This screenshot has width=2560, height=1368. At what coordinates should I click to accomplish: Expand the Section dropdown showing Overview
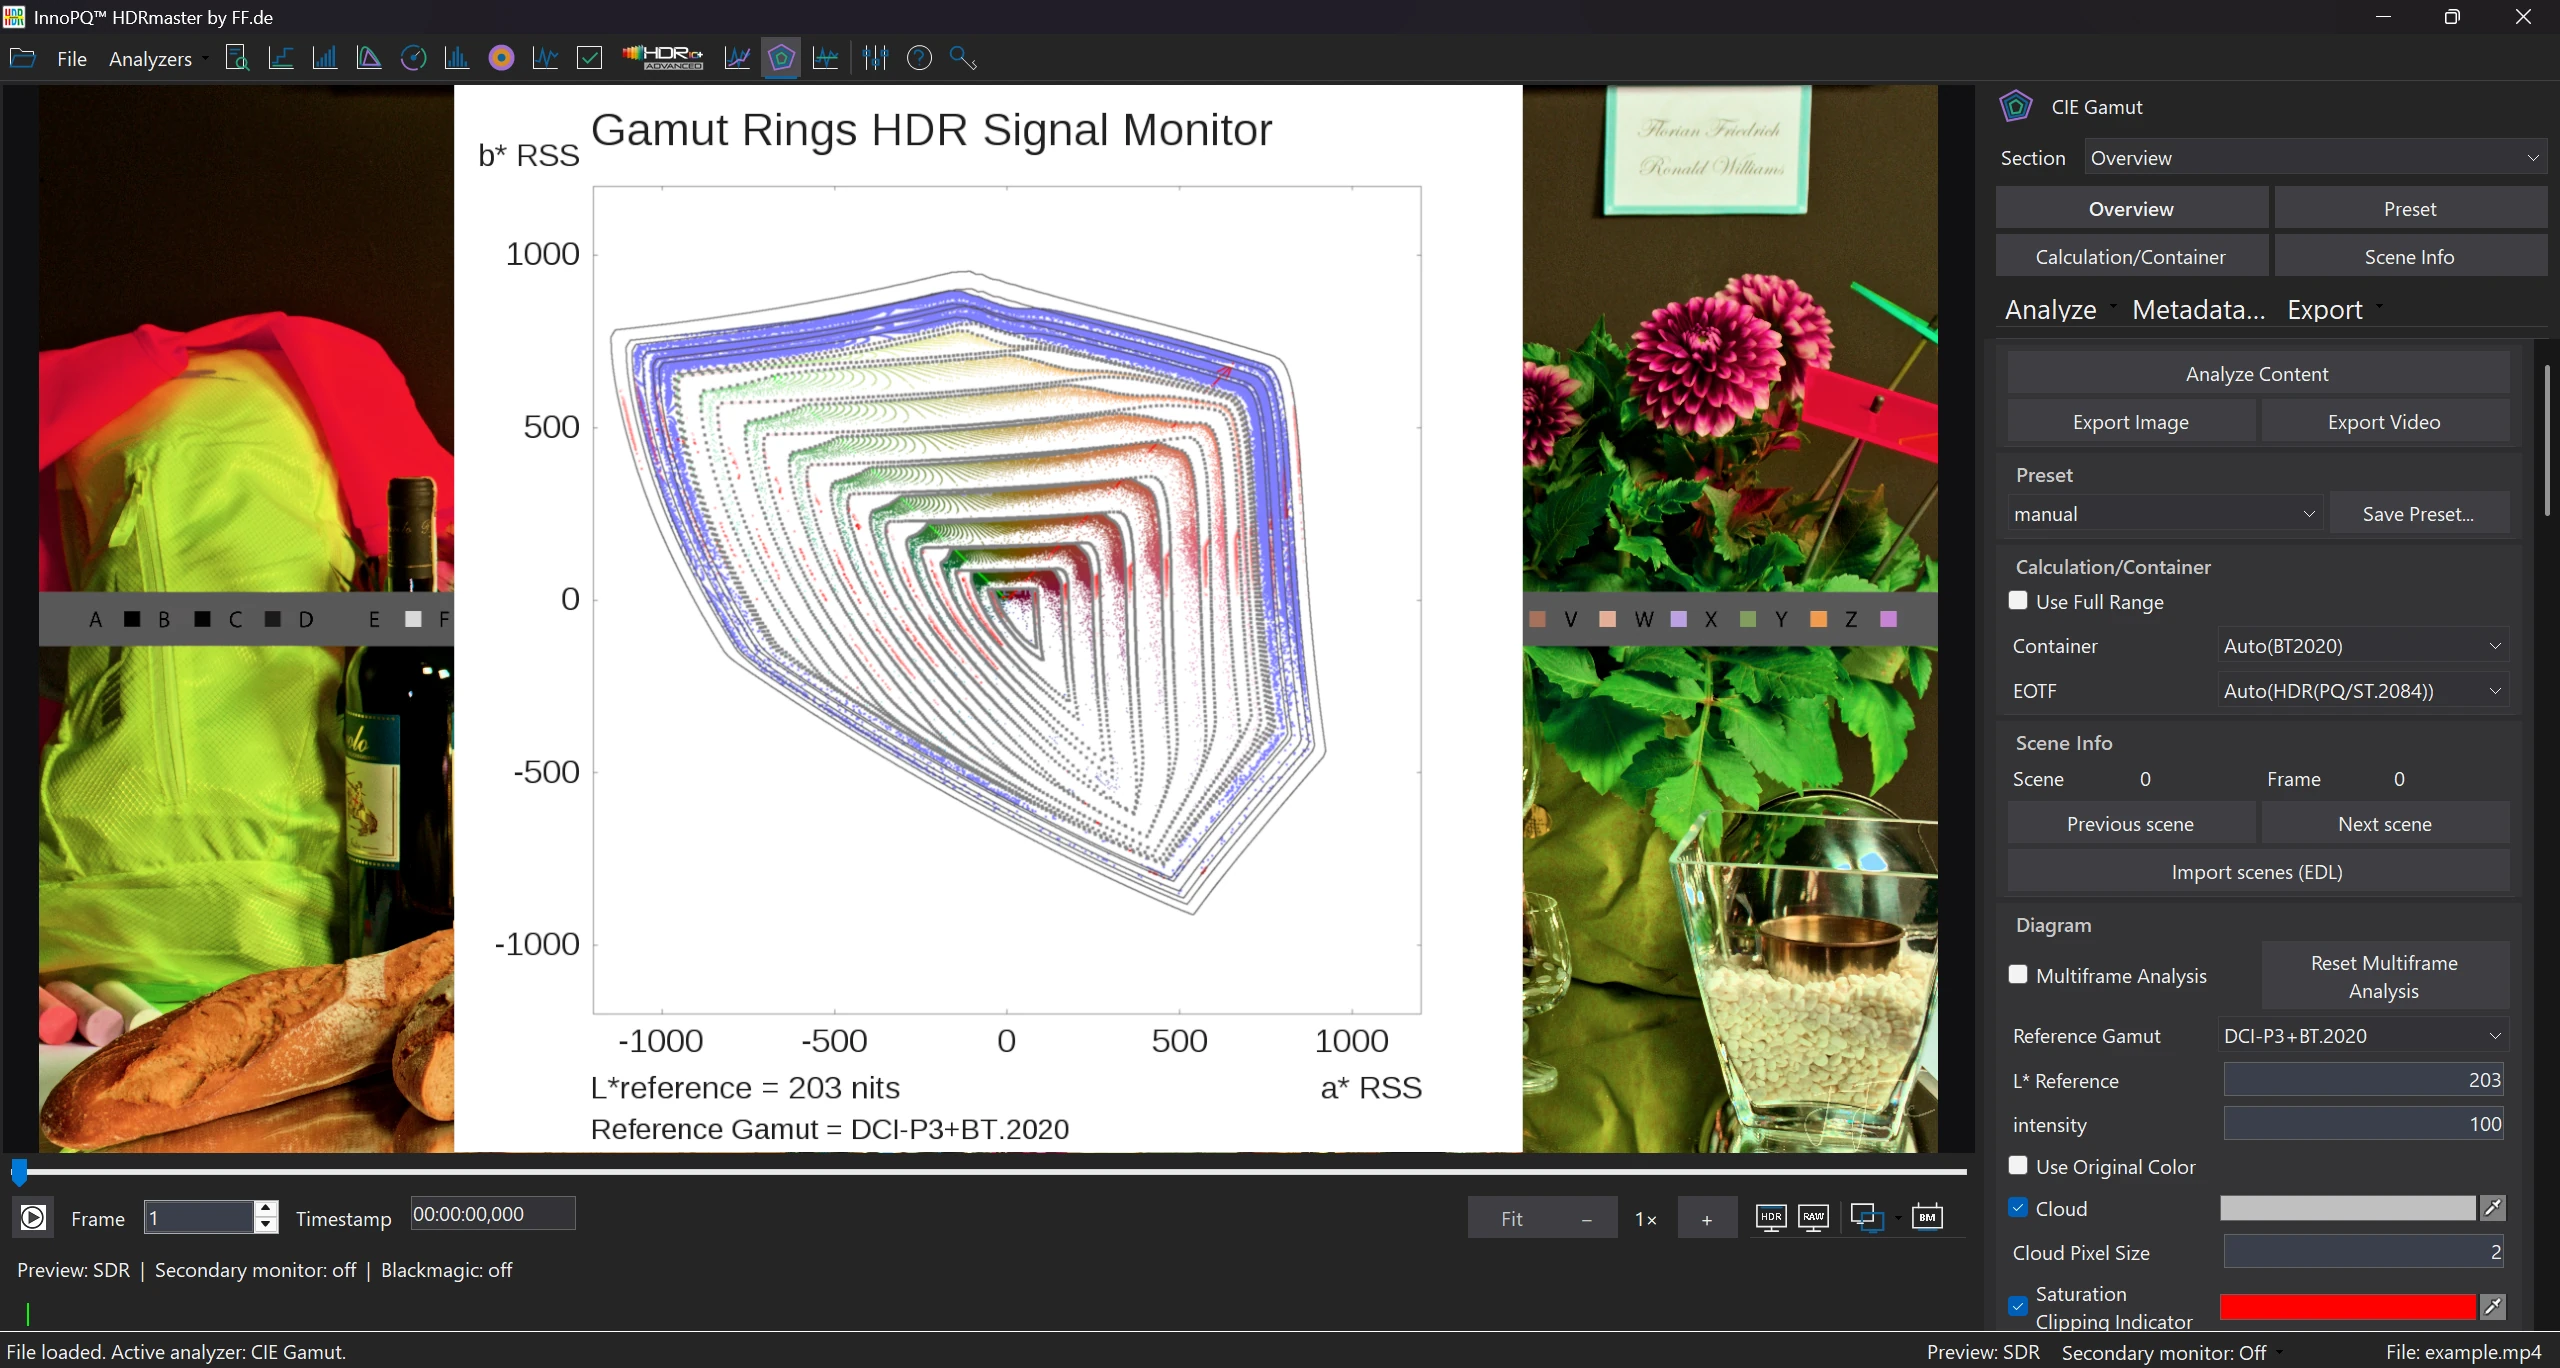2315,158
